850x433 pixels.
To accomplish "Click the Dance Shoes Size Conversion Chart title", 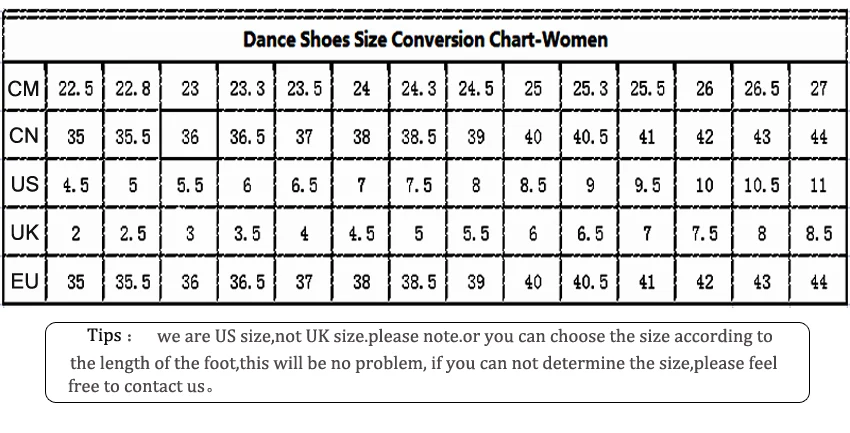I will point(425,40).
